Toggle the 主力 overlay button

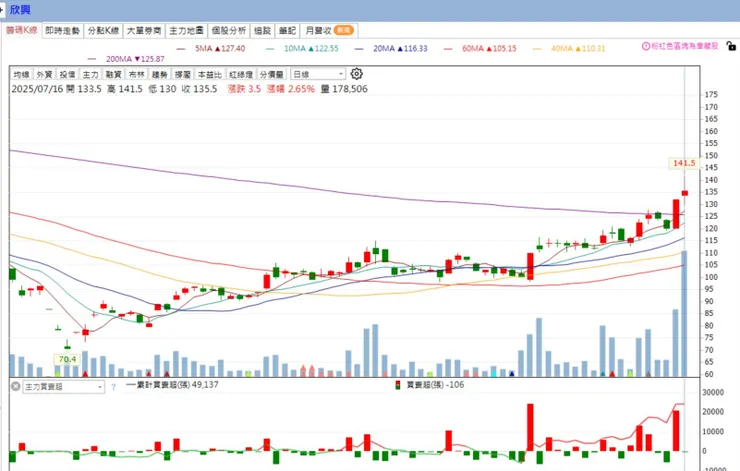pos(91,75)
